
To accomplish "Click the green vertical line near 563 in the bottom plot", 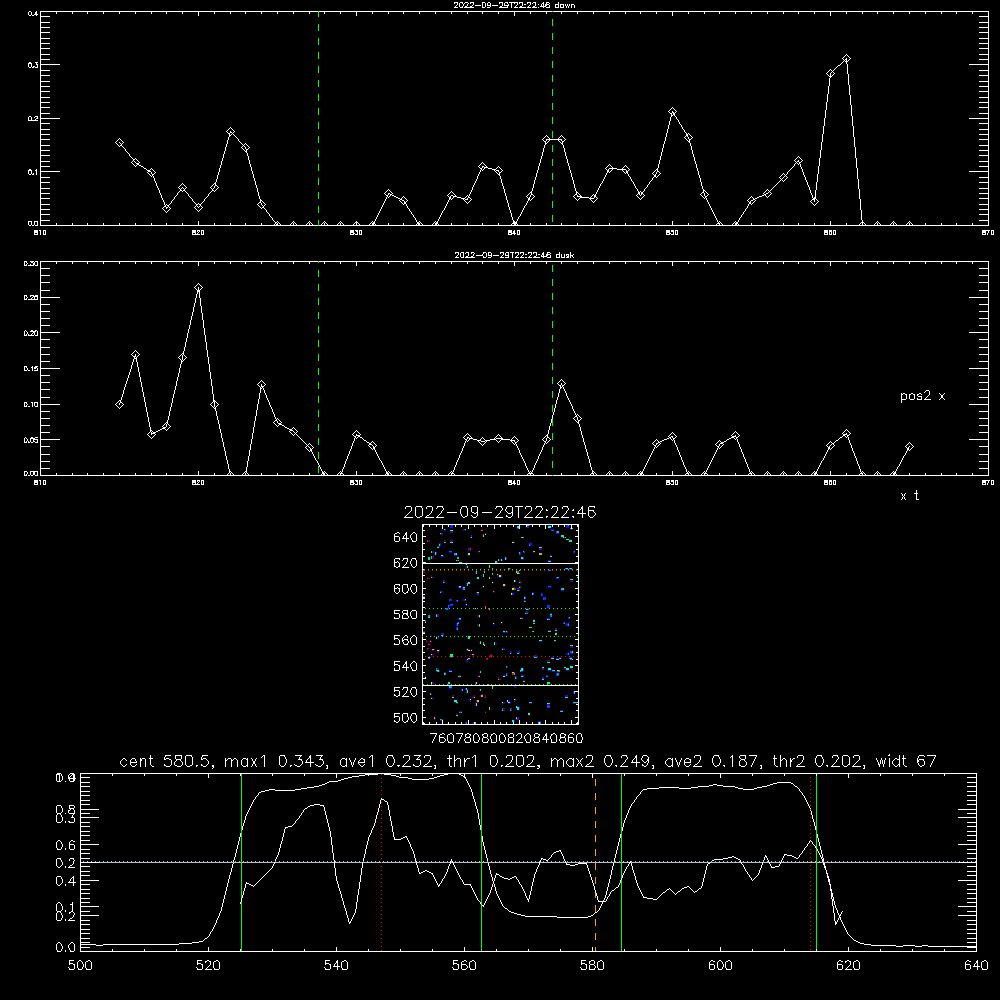I will coord(482,862).
